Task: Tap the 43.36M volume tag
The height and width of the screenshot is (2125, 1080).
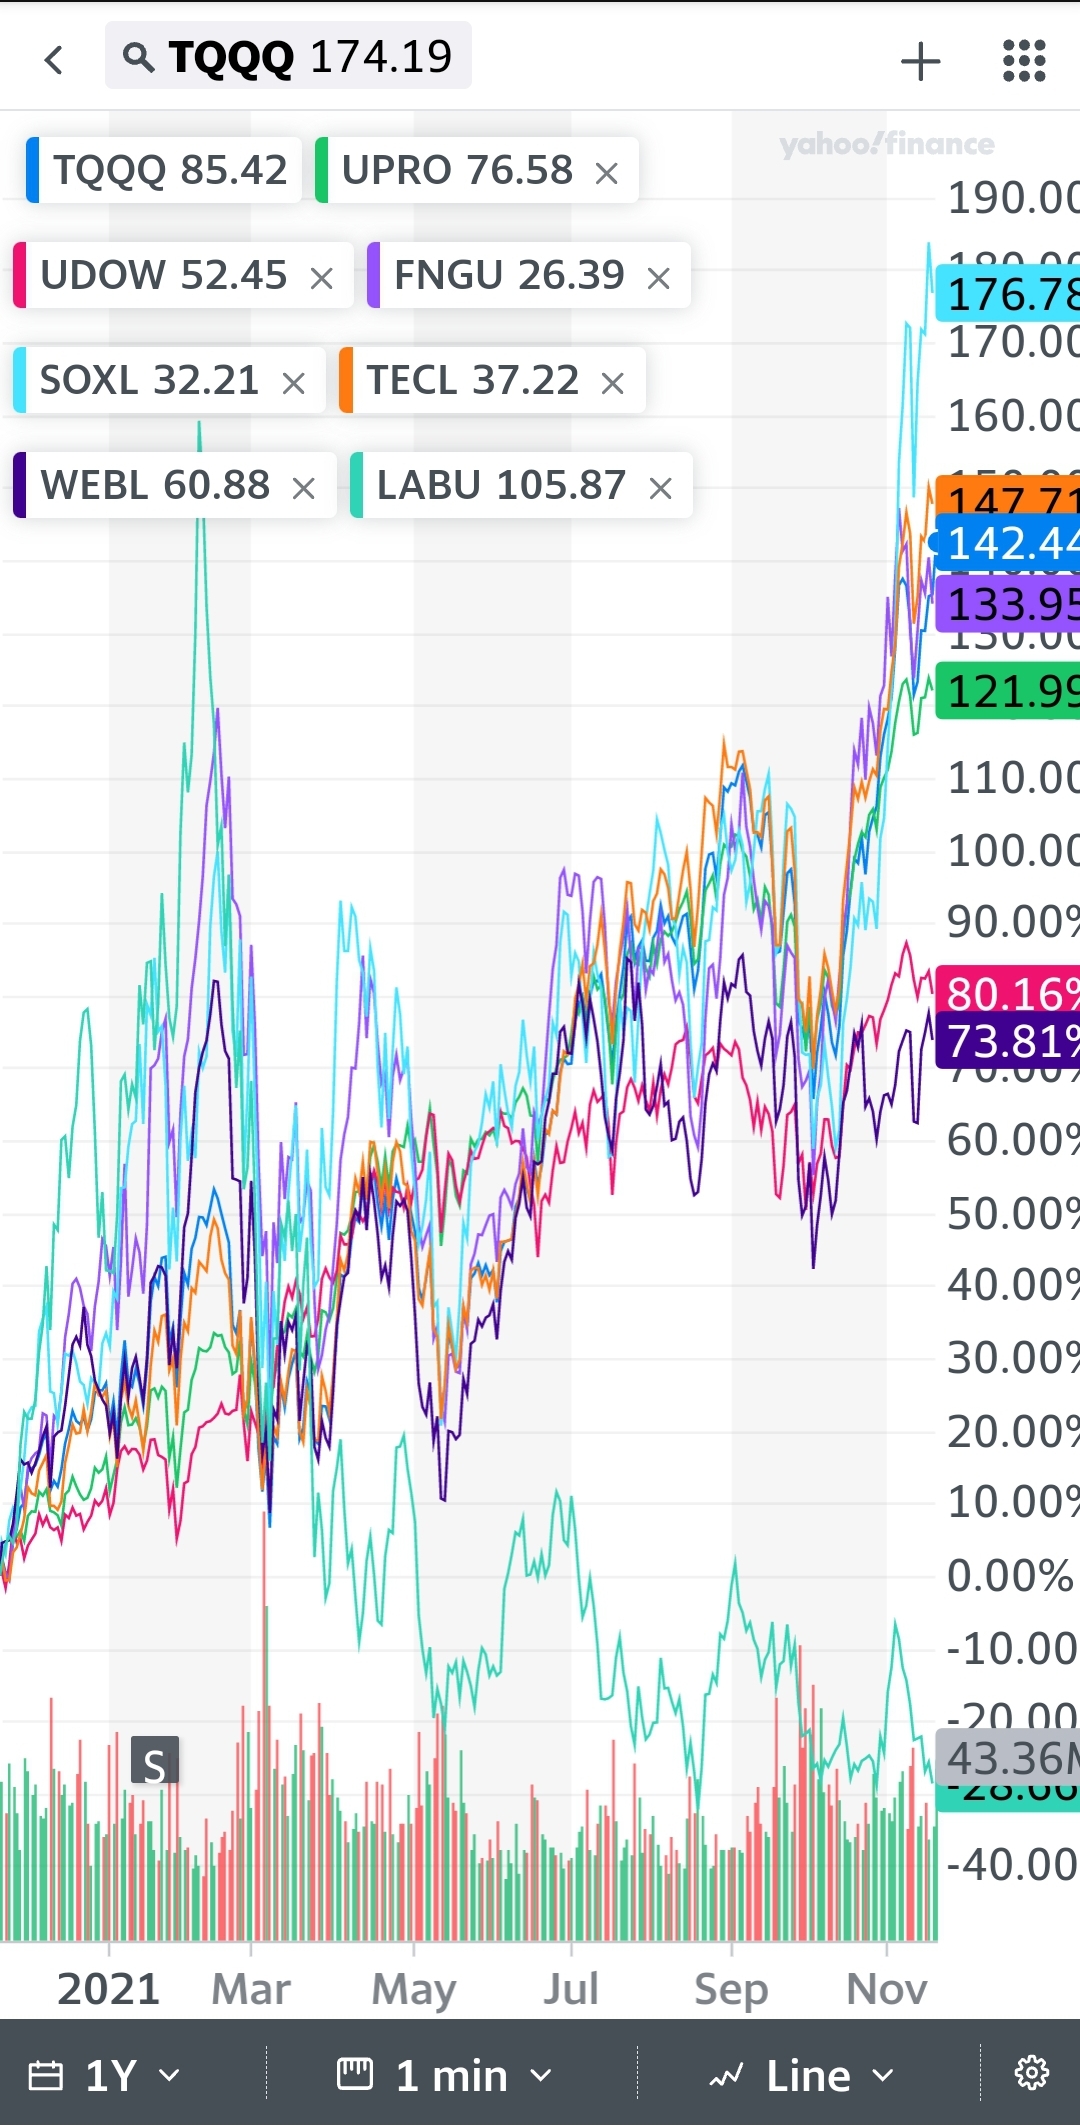Action: click(1008, 1758)
